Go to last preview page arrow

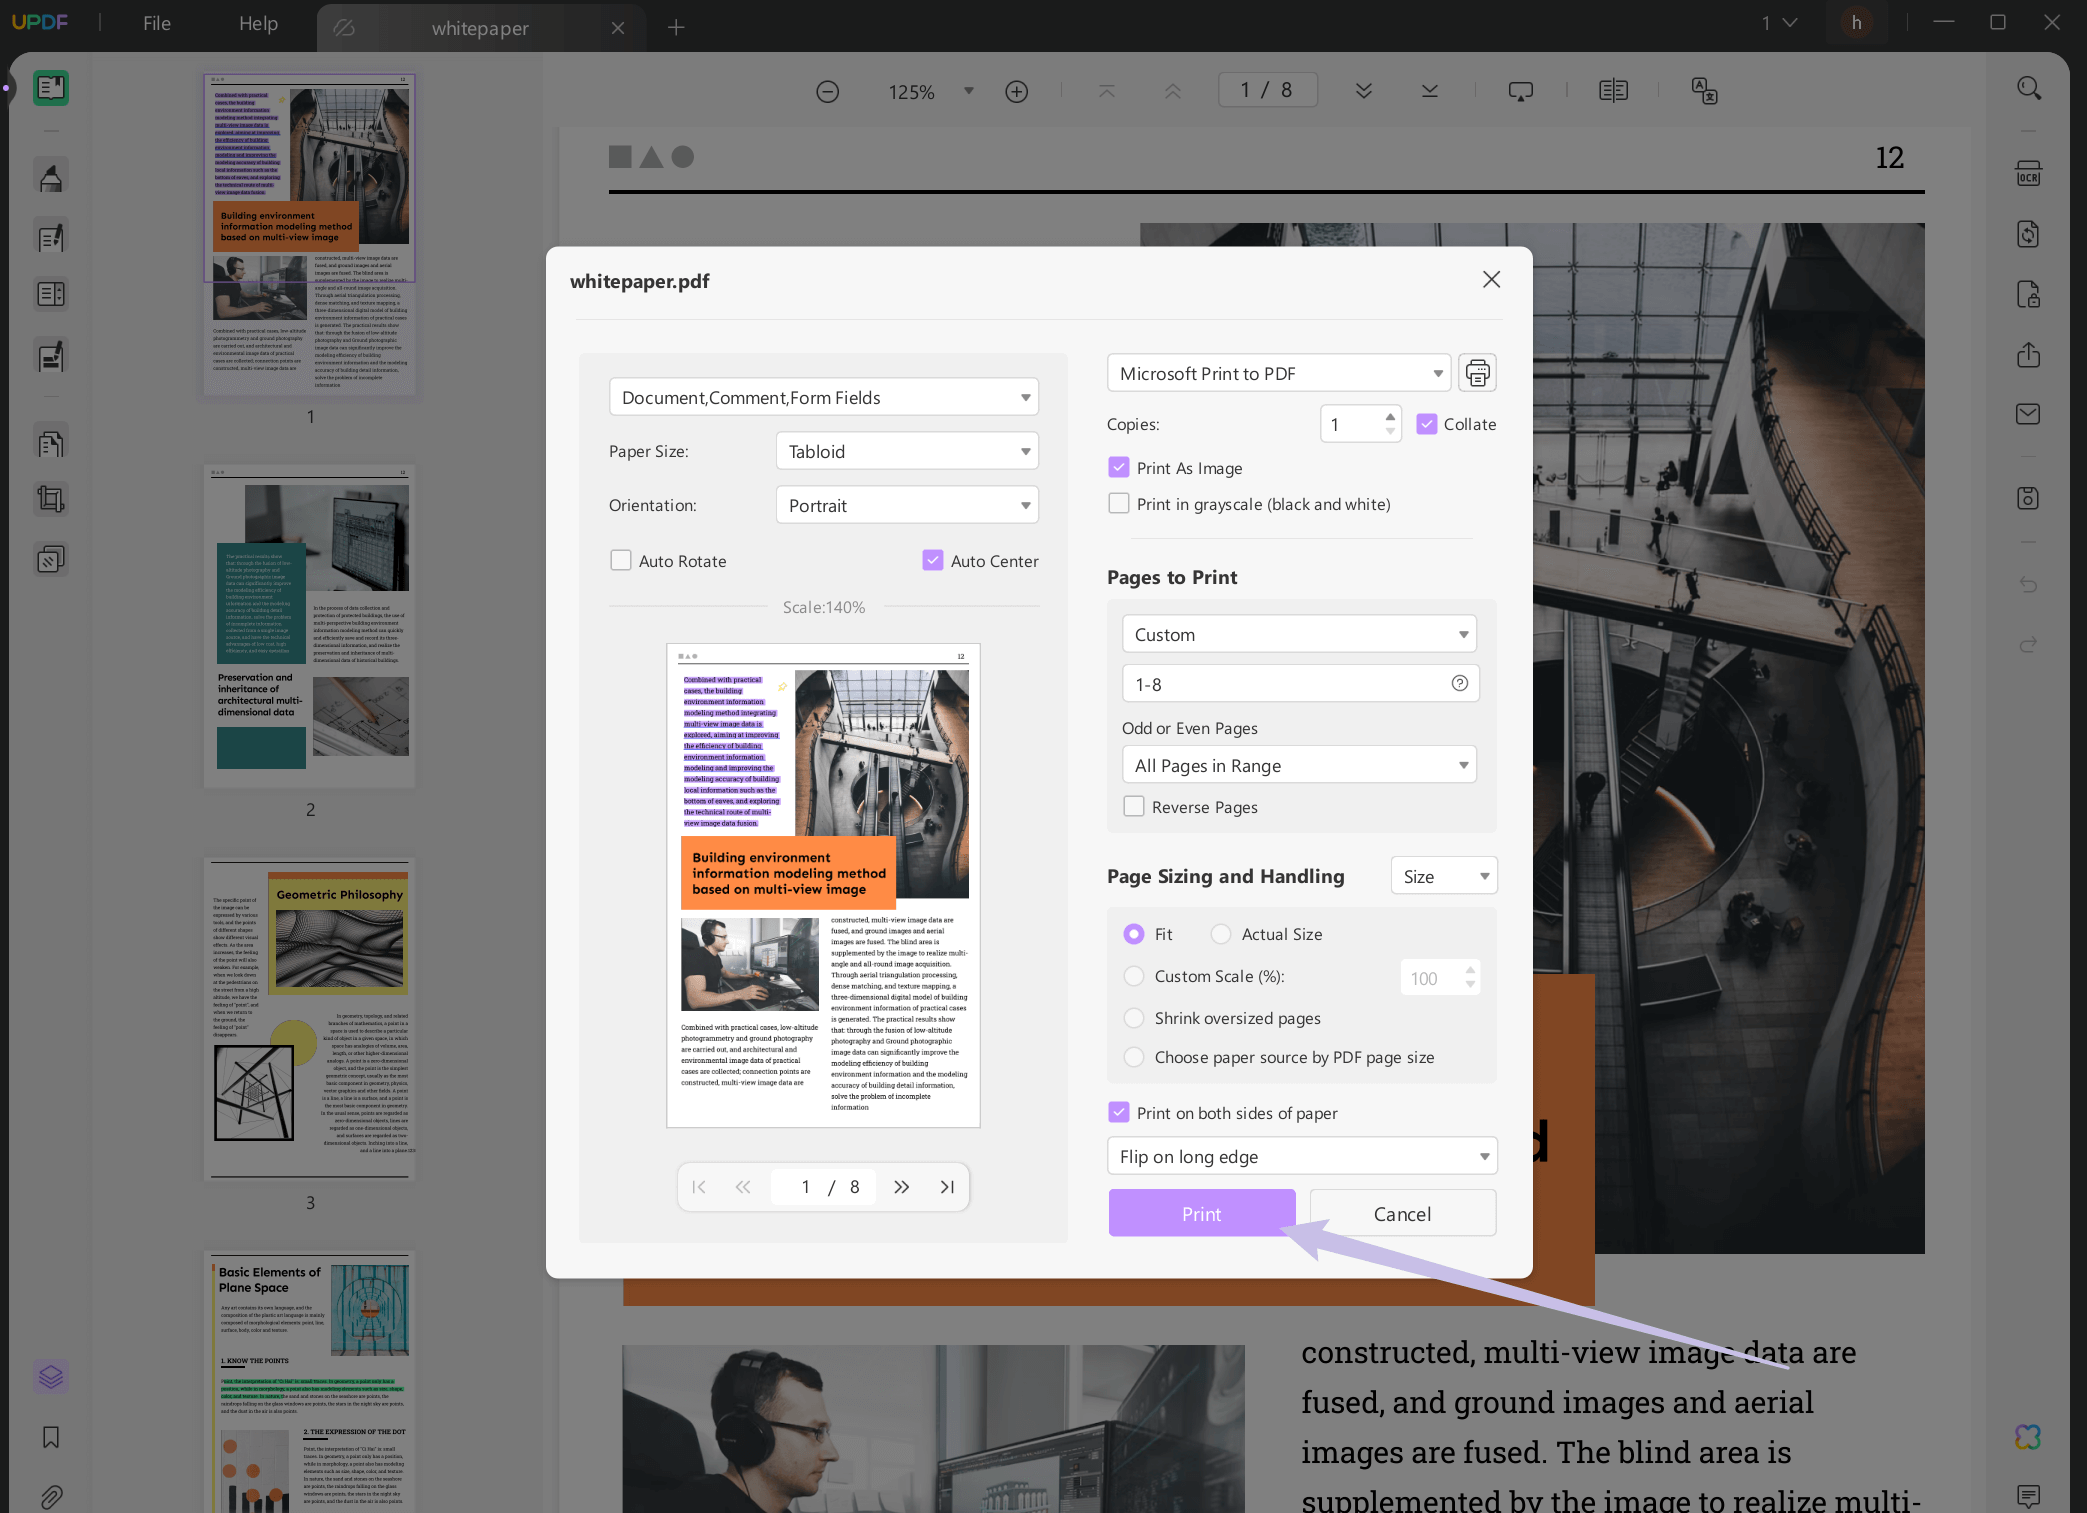tap(947, 1187)
